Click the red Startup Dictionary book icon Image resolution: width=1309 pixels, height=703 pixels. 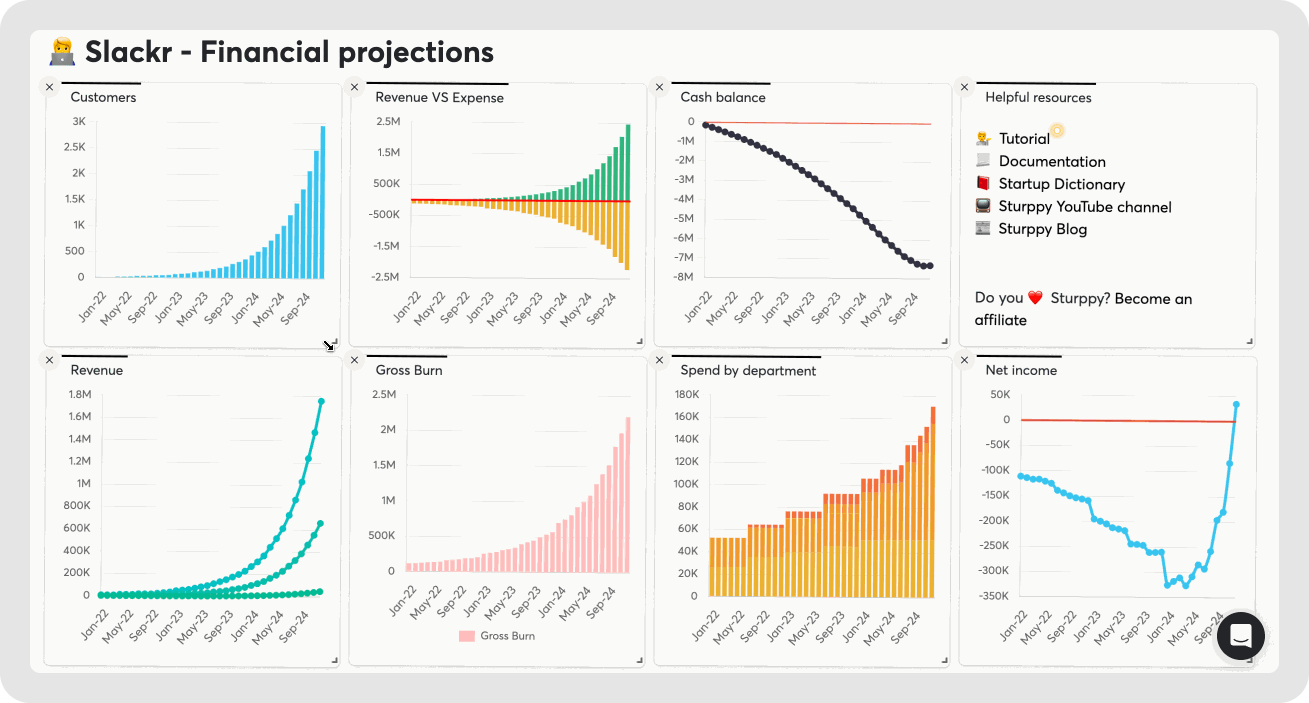click(984, 183)
